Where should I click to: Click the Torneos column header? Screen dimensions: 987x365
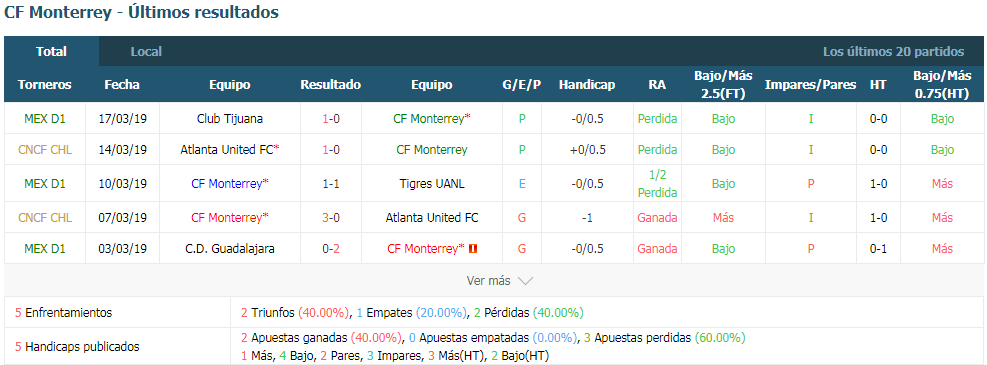click(44, 84)
